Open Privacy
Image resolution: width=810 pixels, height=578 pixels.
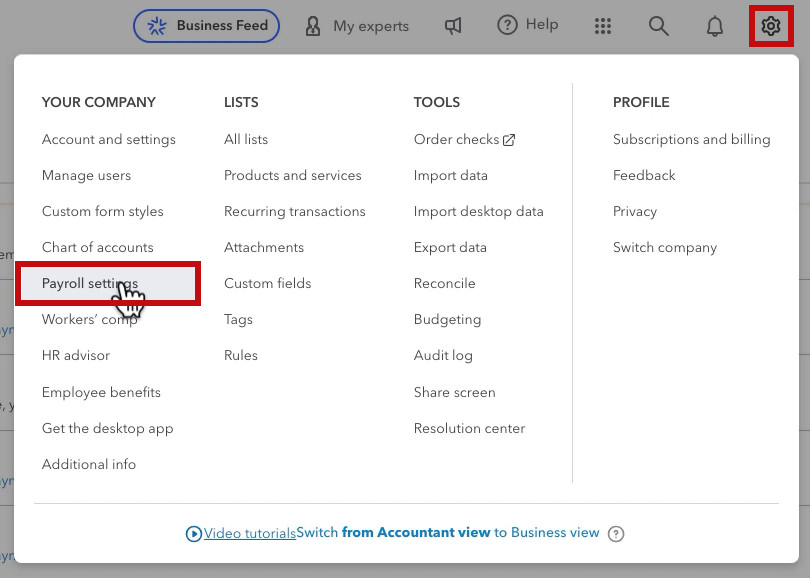pyautogui.click(x=635, y=211)
